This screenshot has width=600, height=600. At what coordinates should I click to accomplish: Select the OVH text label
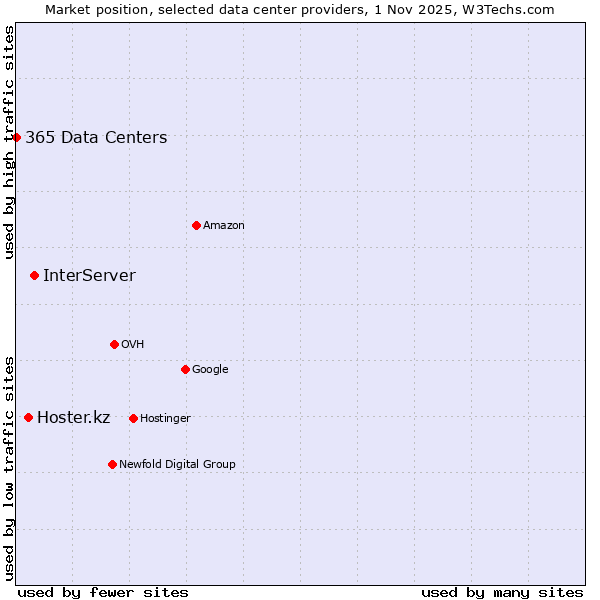pos(133,345)
